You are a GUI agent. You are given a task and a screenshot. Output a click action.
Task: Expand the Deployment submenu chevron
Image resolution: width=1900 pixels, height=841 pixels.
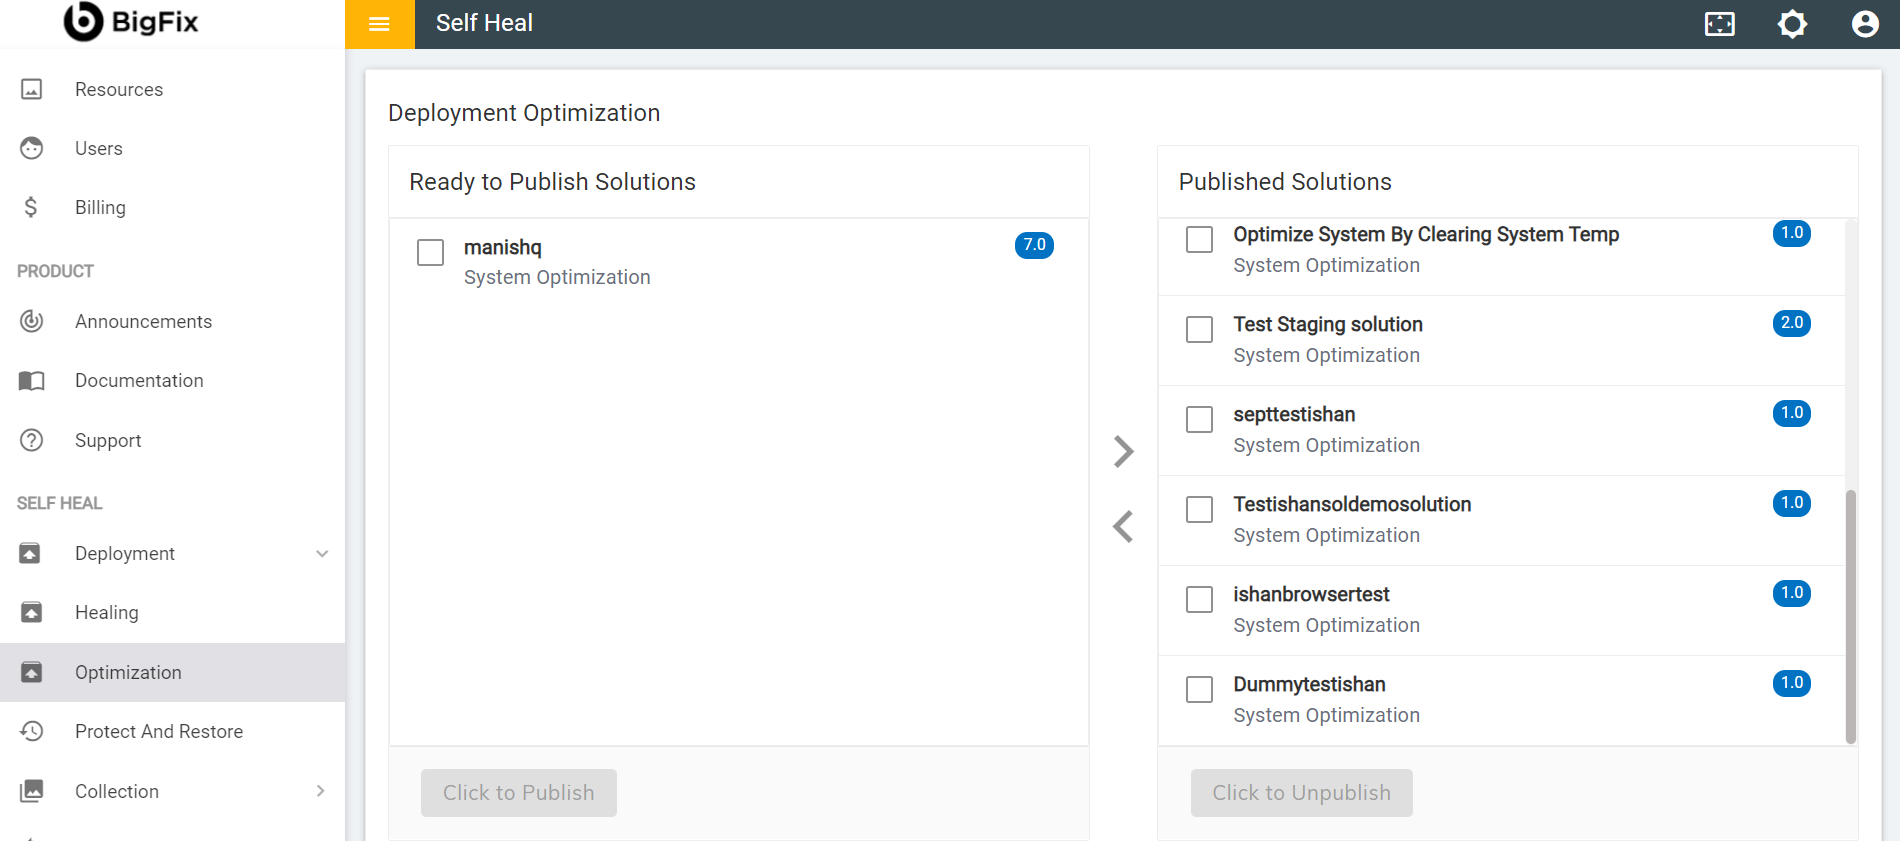(x=322, y=554)
